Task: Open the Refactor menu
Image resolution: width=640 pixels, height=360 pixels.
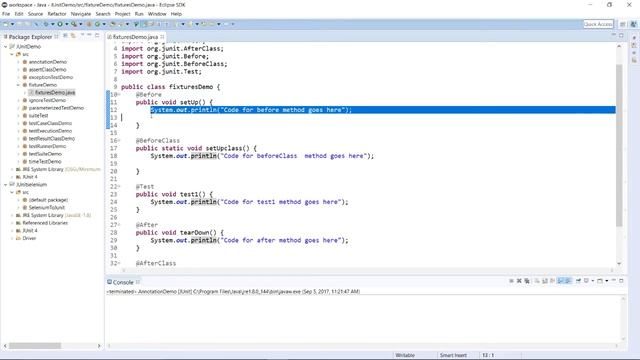Action: click(x=57, y=14)
